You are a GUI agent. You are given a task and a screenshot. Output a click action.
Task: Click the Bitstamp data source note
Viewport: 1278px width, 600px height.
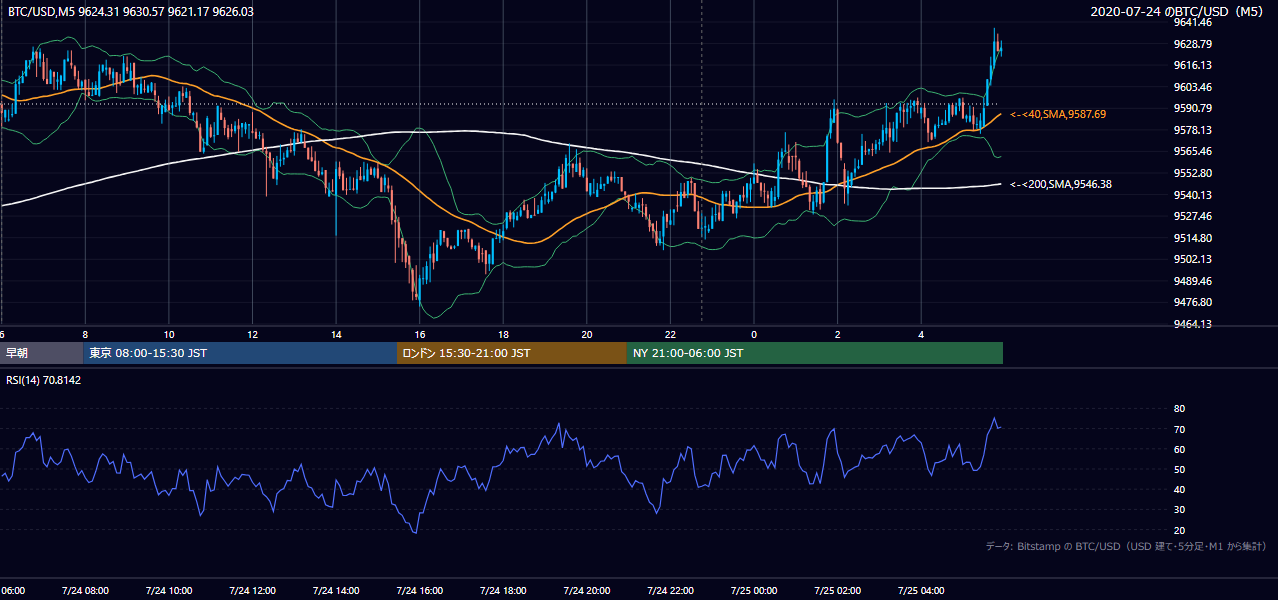coord(1126,547)
